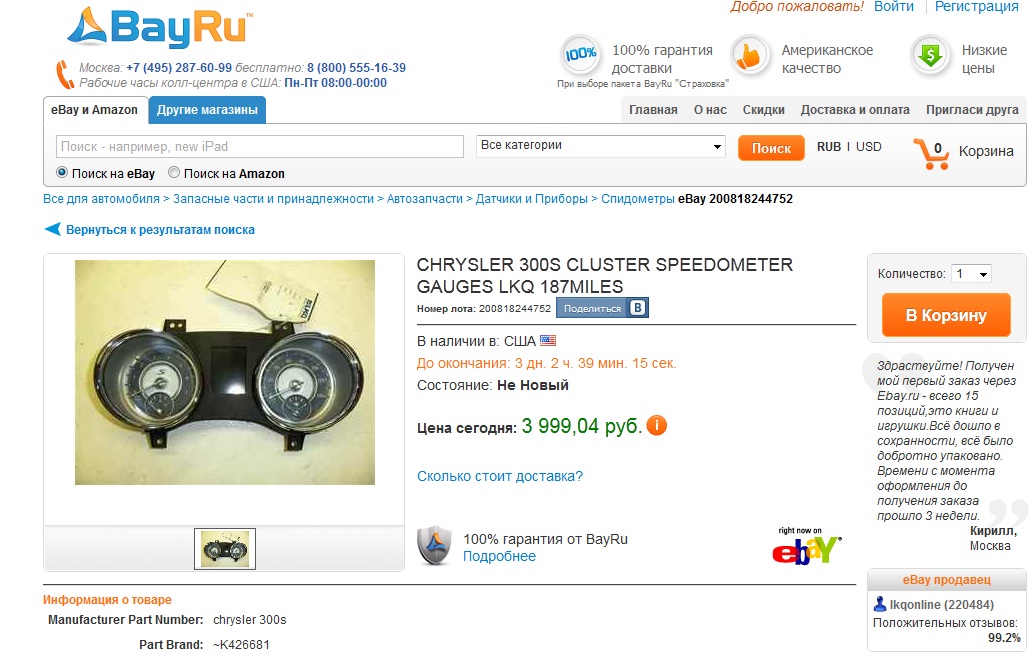
Task: Open the shopping cart icon
Action: tap(930, 153)
